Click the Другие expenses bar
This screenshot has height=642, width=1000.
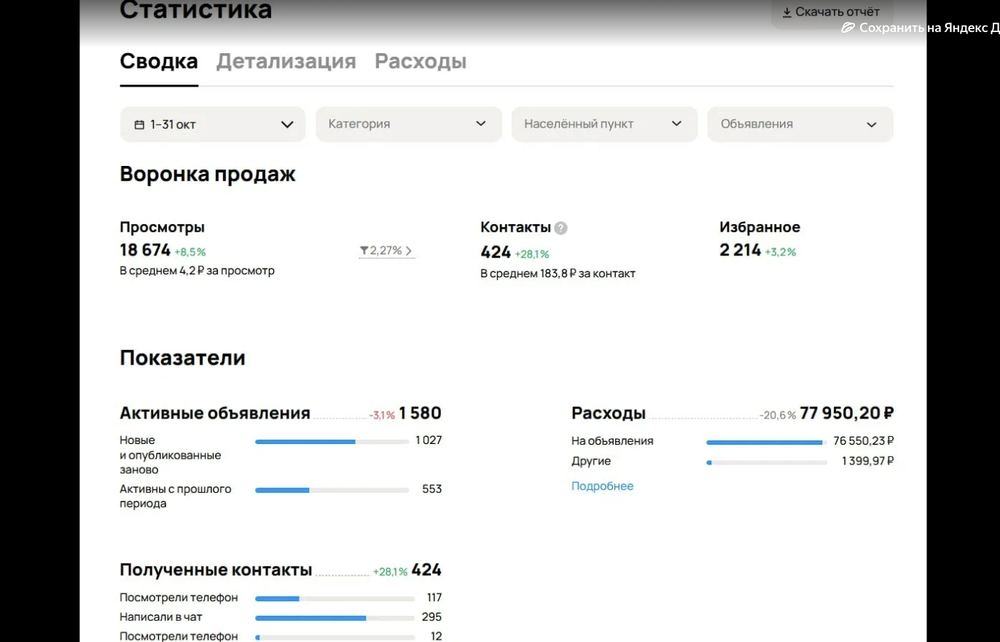[766, 462]
